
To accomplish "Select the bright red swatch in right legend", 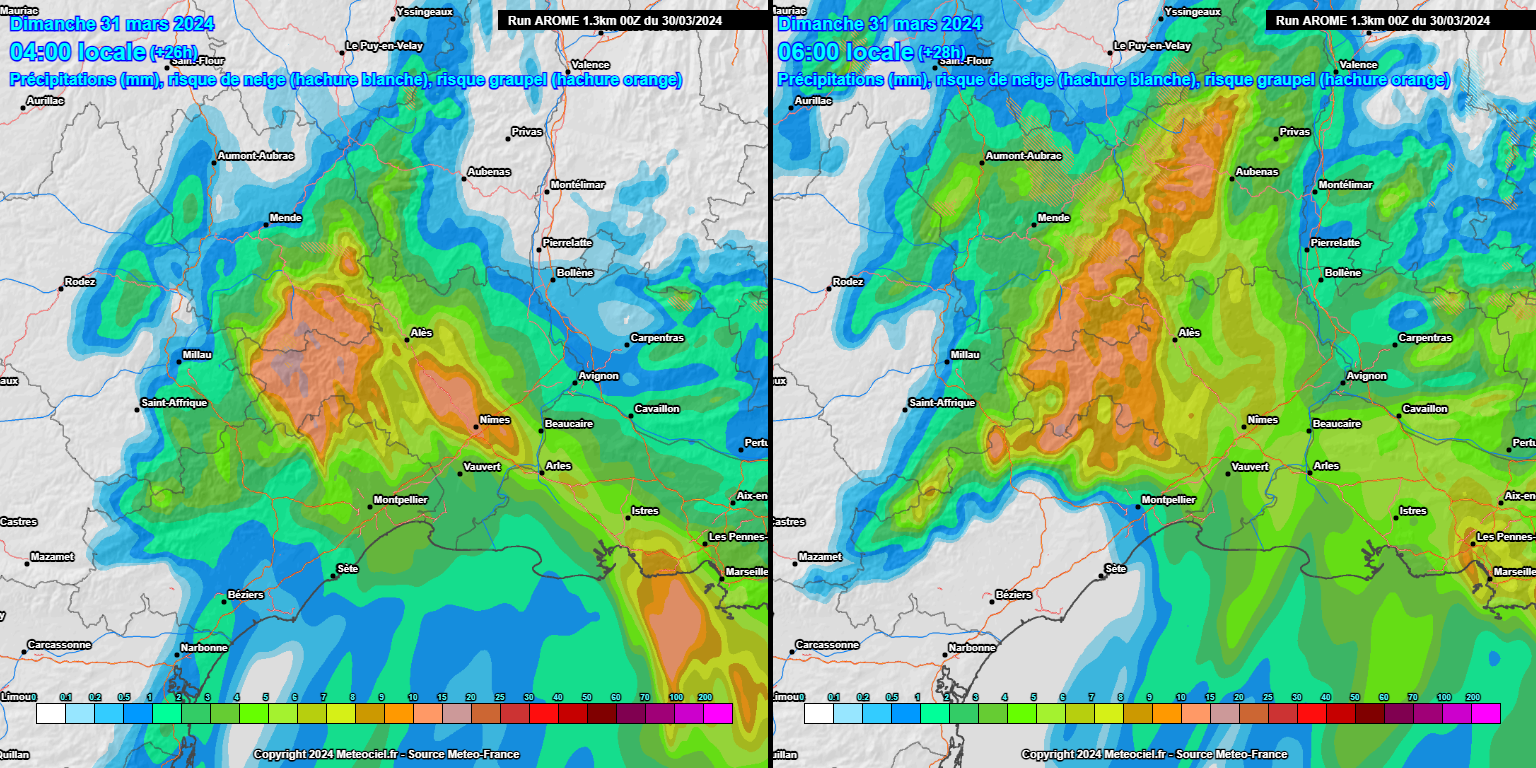I will click(1311, 713).
